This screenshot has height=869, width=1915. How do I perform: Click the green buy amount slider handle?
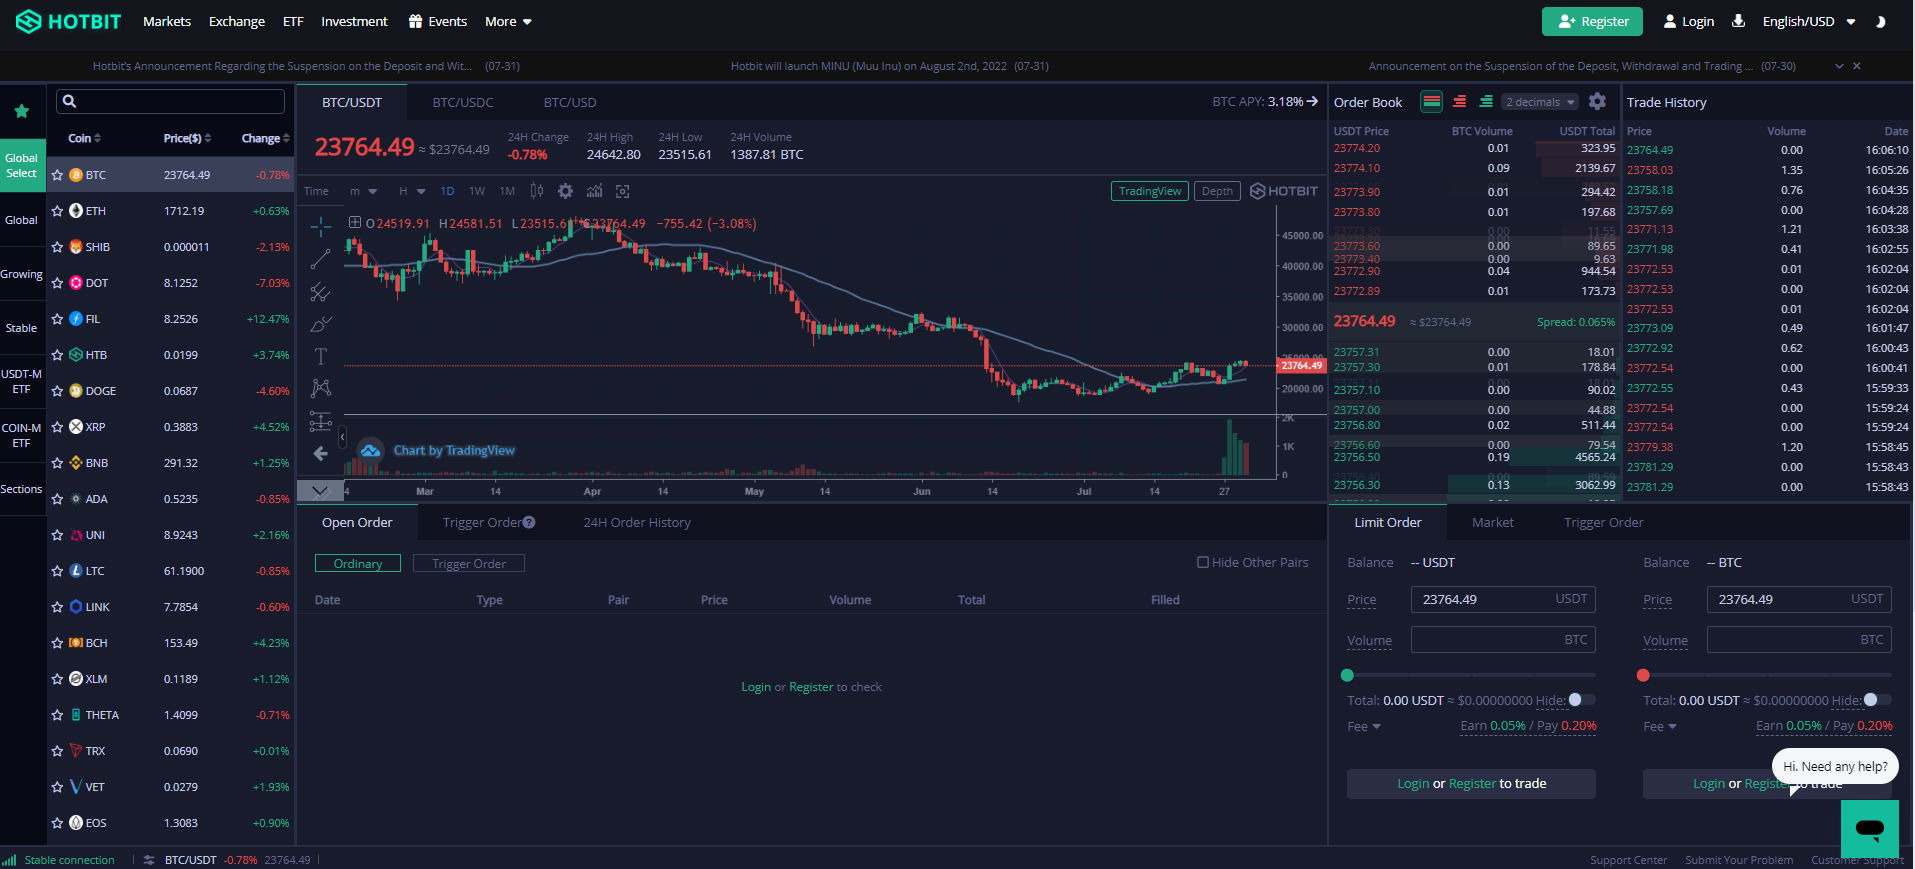point(1347,675)
